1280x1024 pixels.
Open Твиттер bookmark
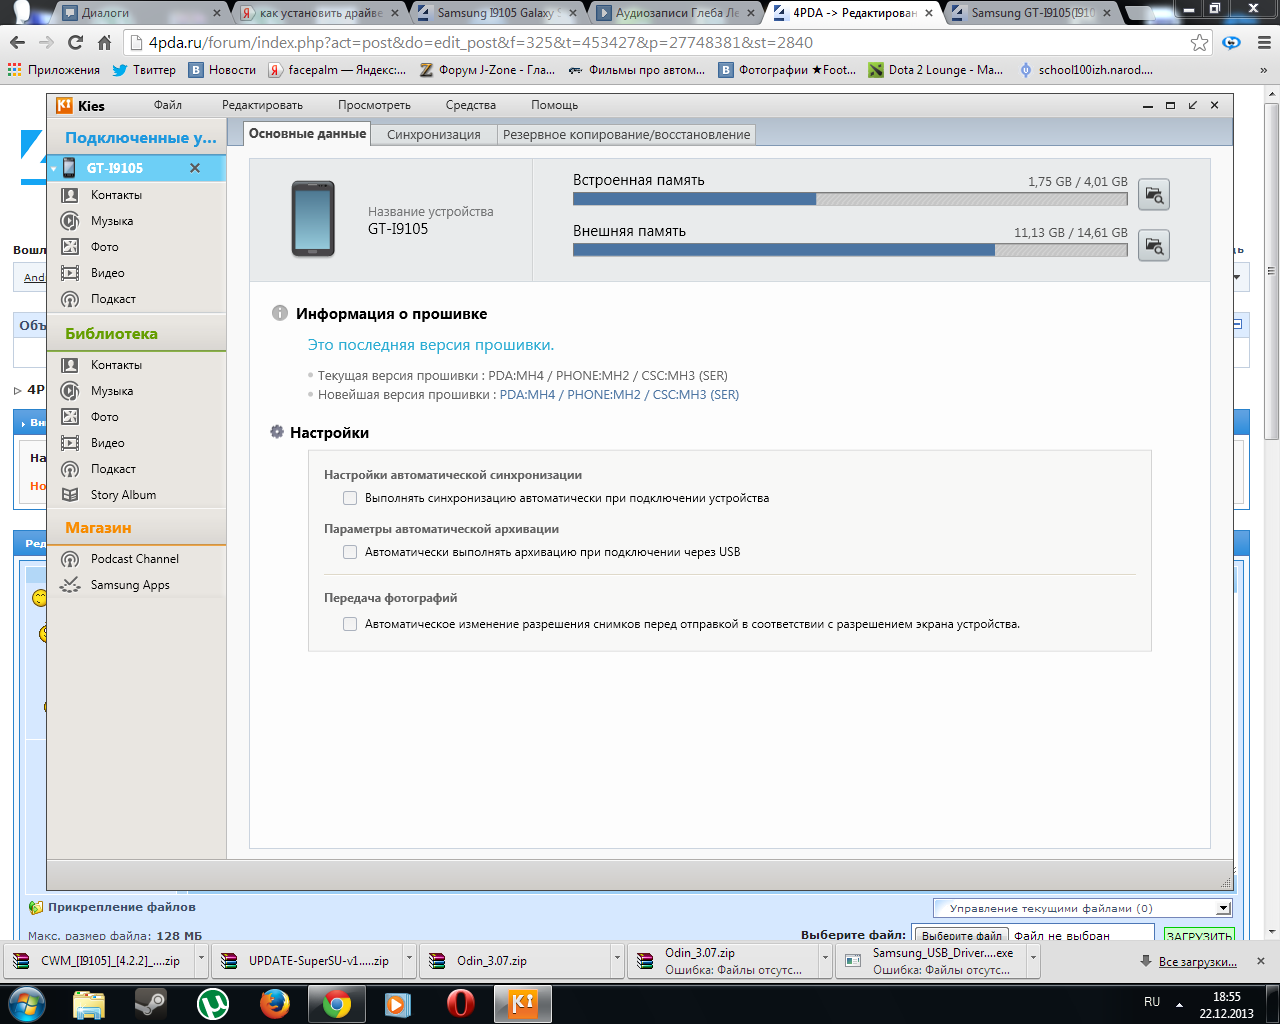(x=144, y=70)
